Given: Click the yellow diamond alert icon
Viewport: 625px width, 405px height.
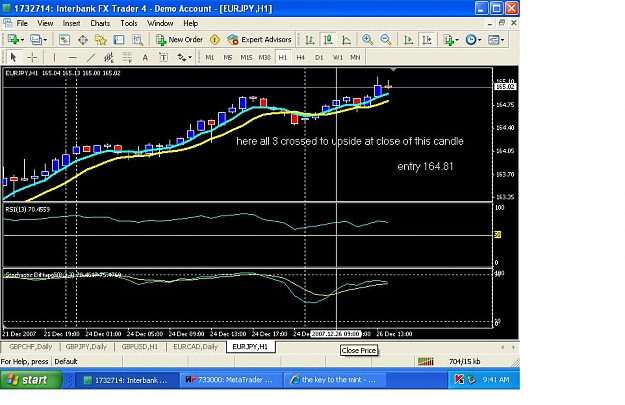Looking at the screenshot, I should (215, 39).
